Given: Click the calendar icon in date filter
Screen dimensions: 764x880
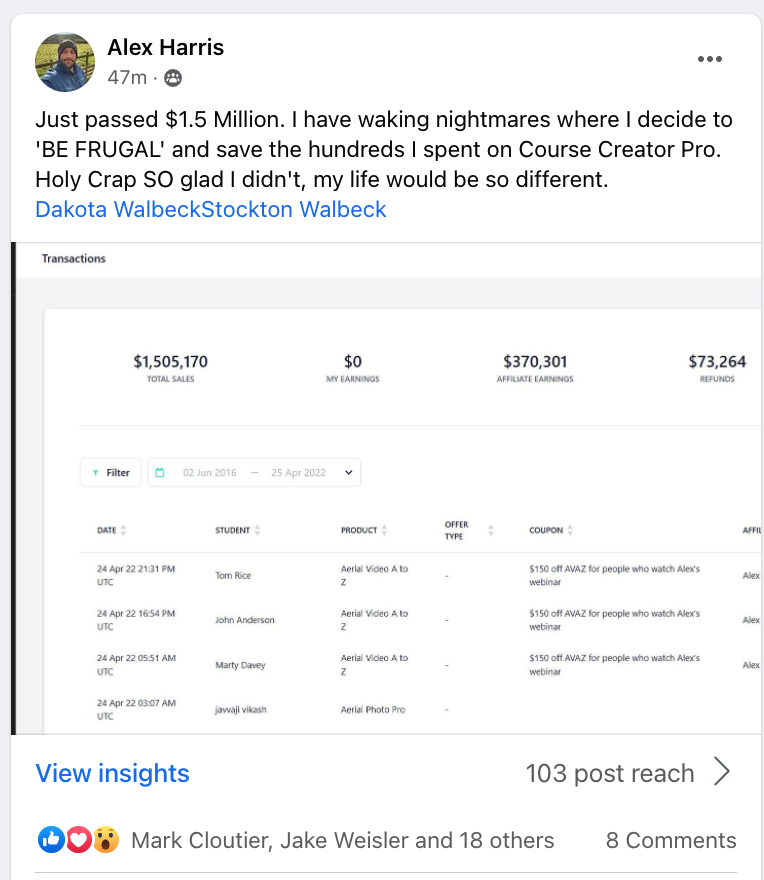Looking at the screenshot, I should [160, 473].
